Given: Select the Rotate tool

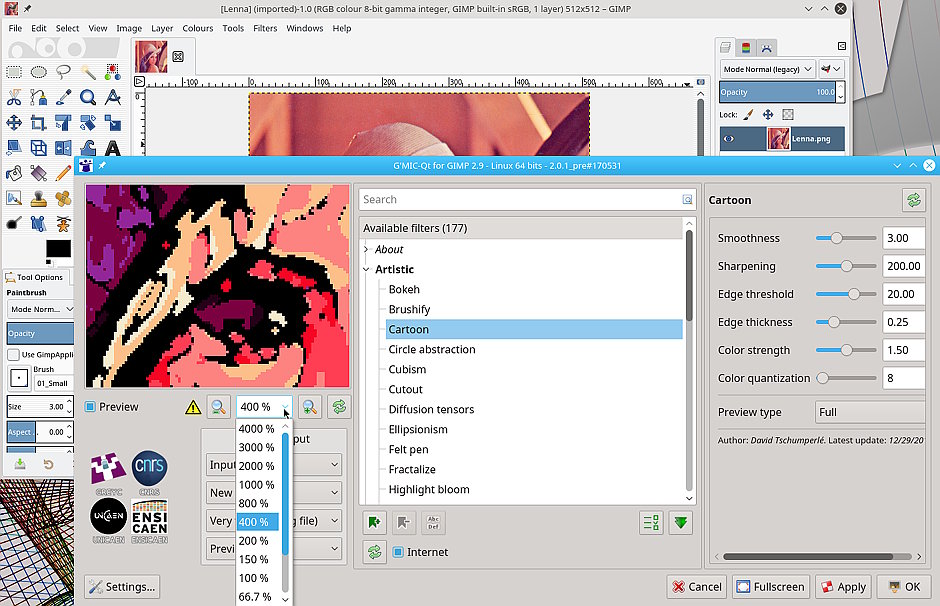Looking at the screenshot, I should [x=63, y=123].
